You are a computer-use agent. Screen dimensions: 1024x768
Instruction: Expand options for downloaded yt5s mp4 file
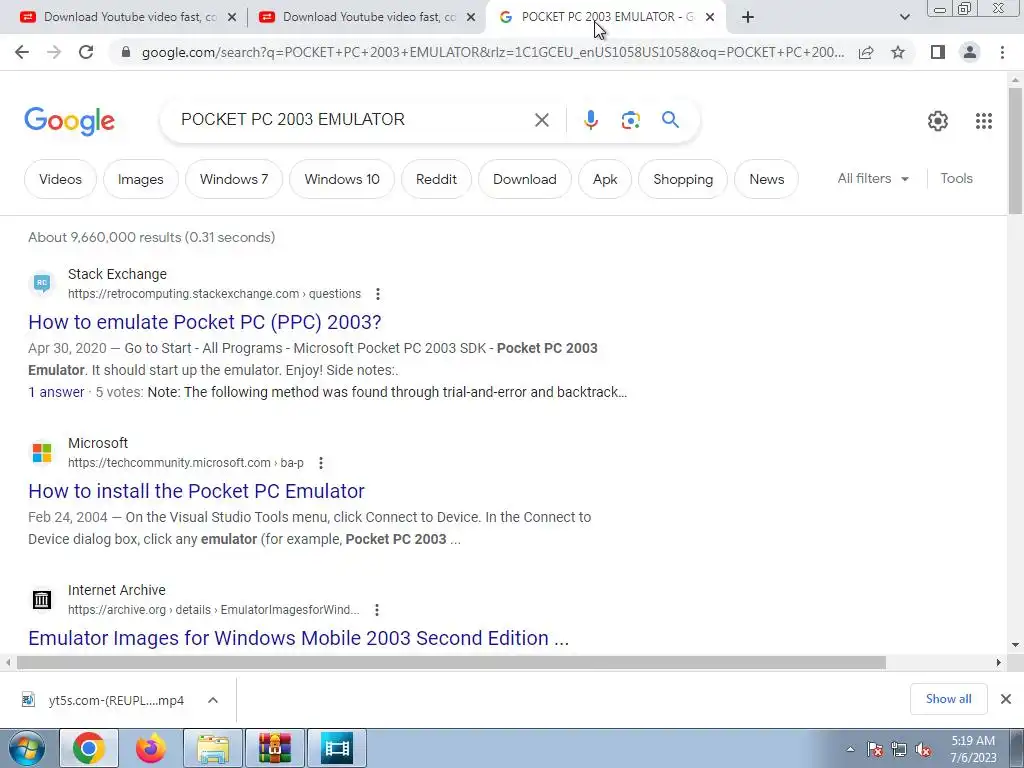click(213, 700)
